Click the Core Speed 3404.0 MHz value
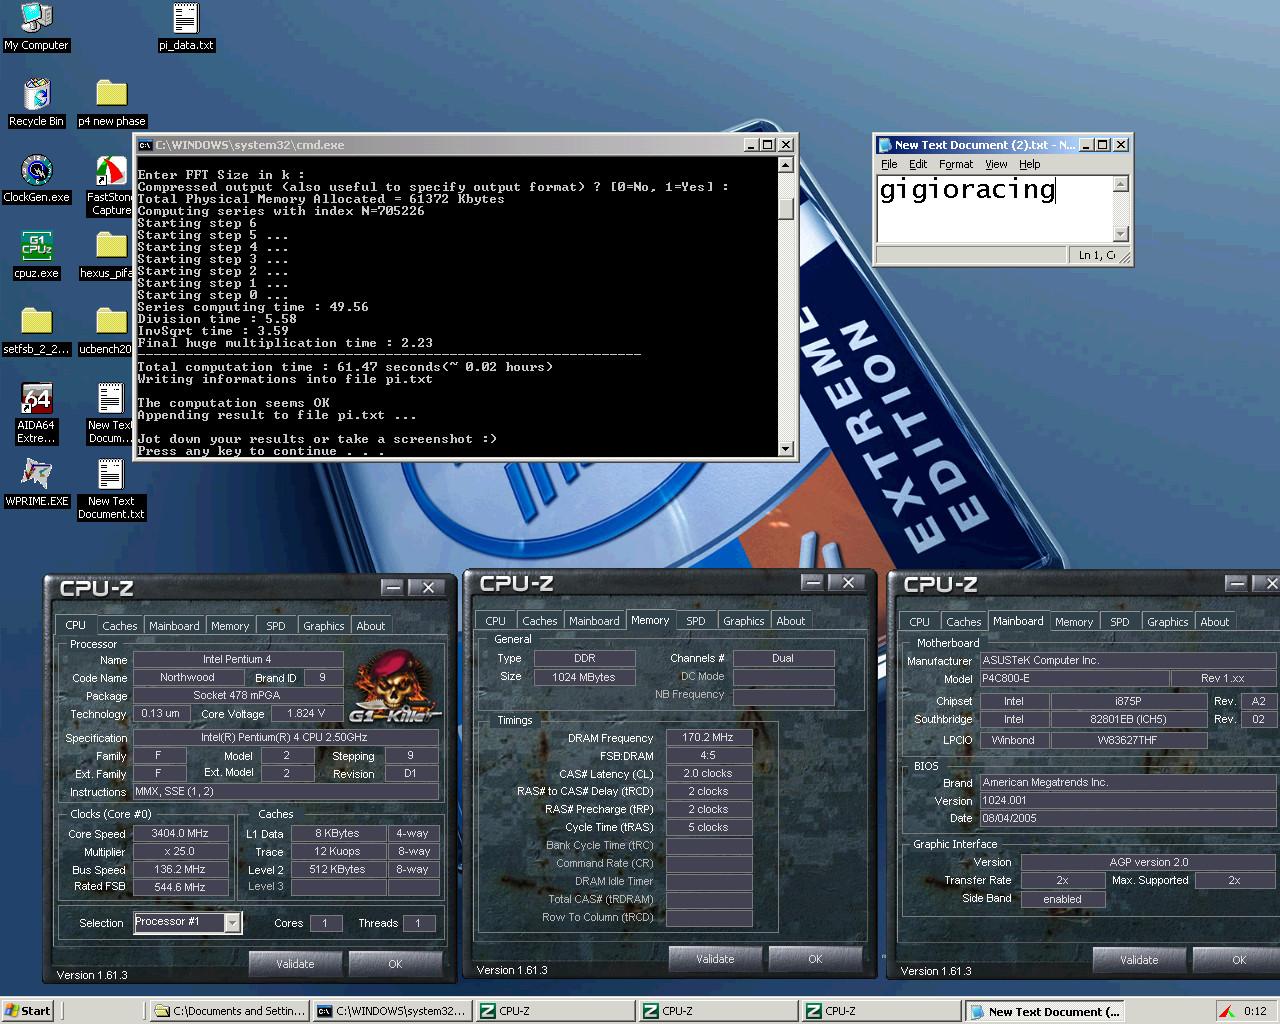 coord(180,833)
